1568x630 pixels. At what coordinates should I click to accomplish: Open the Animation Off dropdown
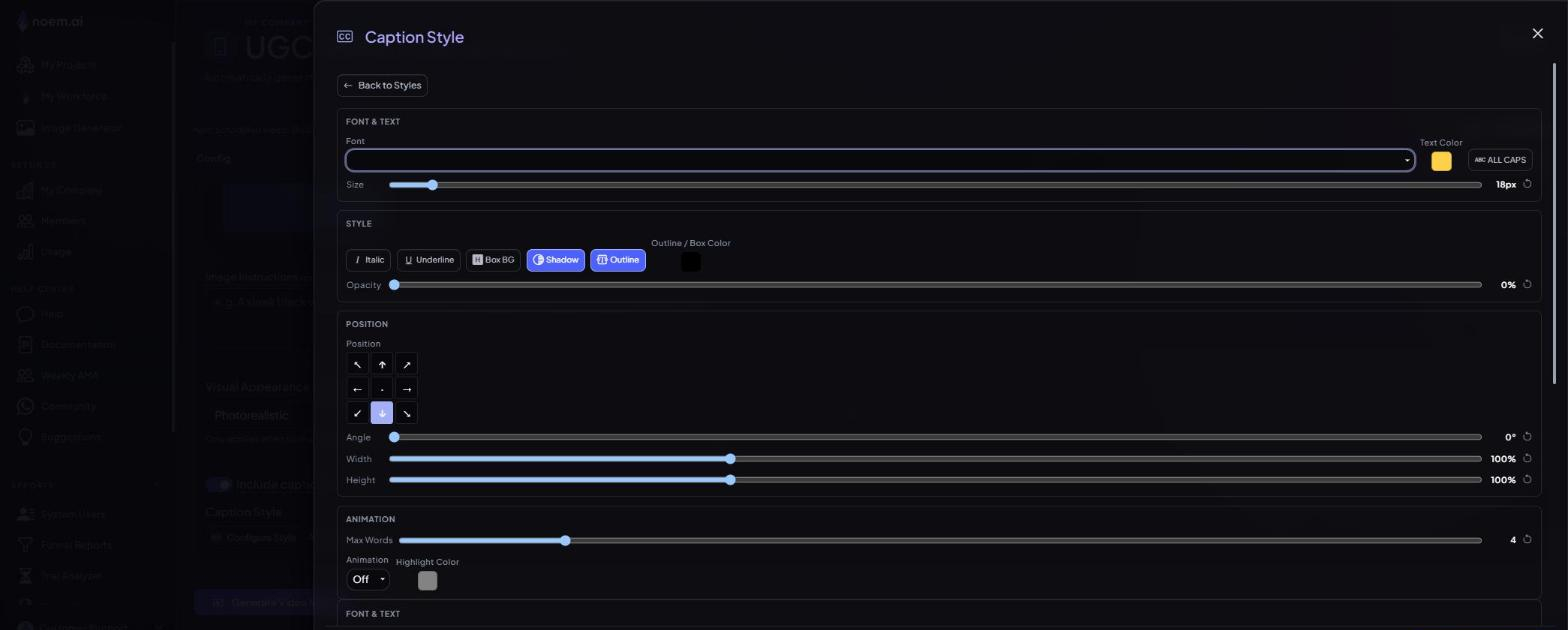[x=367, y=579]
